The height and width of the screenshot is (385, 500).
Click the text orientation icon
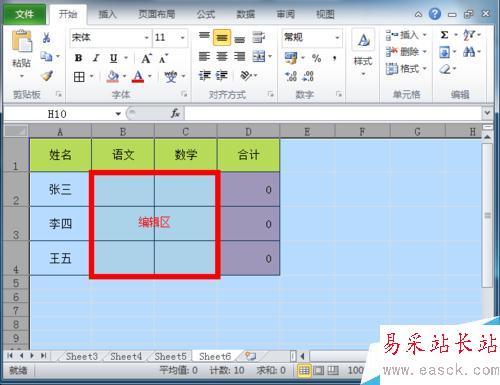[x=246, y=76]
